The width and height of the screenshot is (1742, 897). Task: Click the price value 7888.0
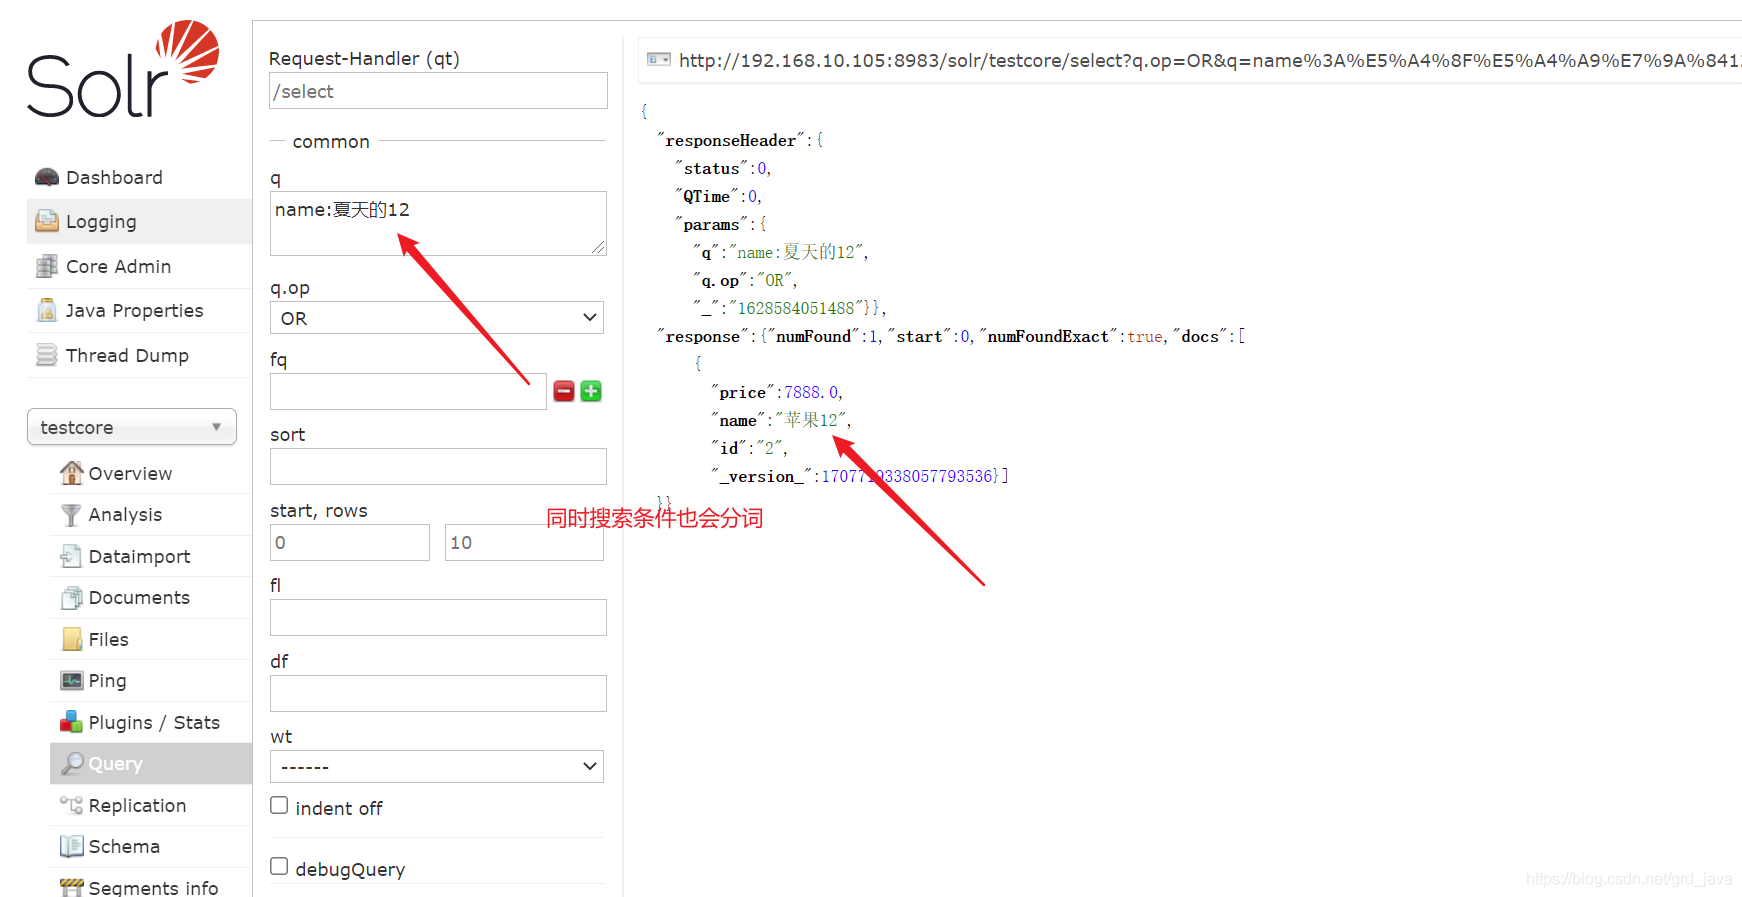pyautogui.click(x=812, y=392)
